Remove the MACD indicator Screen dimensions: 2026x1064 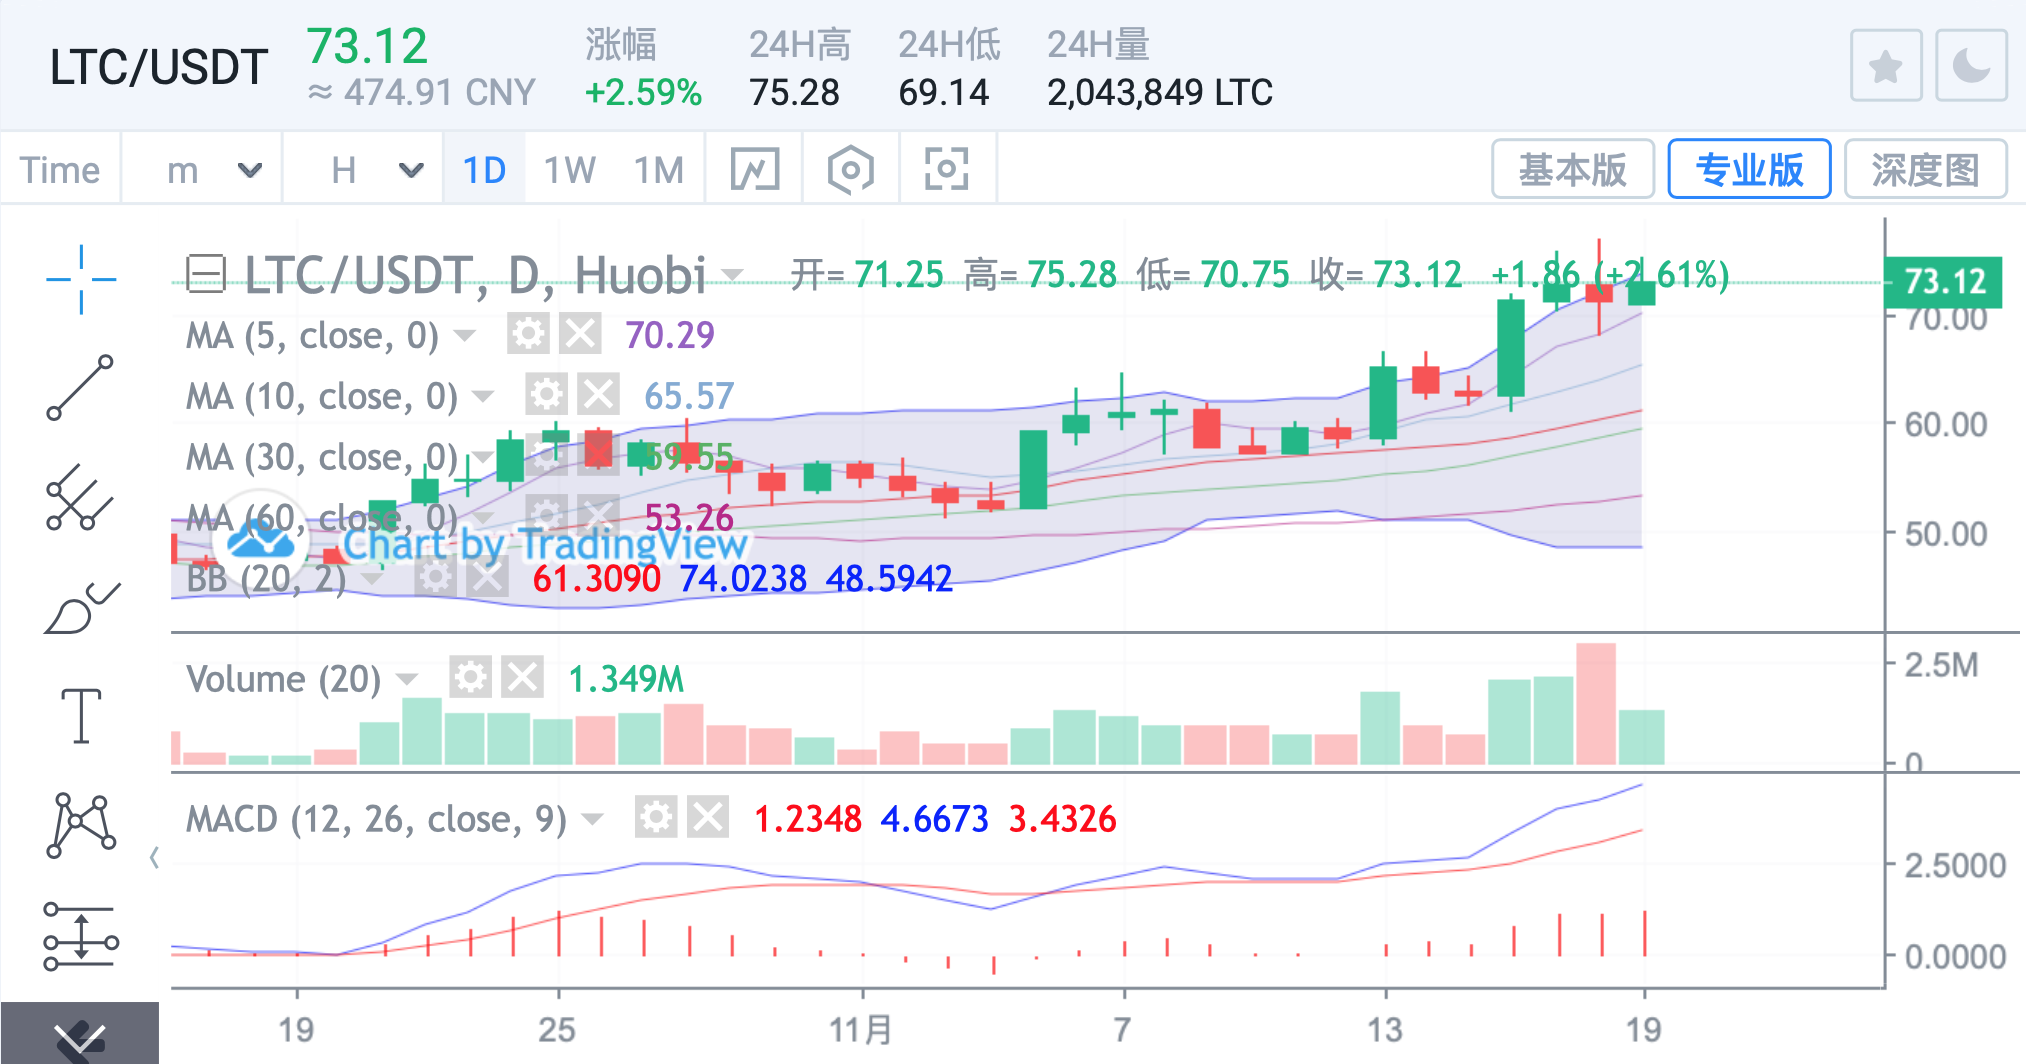coord(708,818)
